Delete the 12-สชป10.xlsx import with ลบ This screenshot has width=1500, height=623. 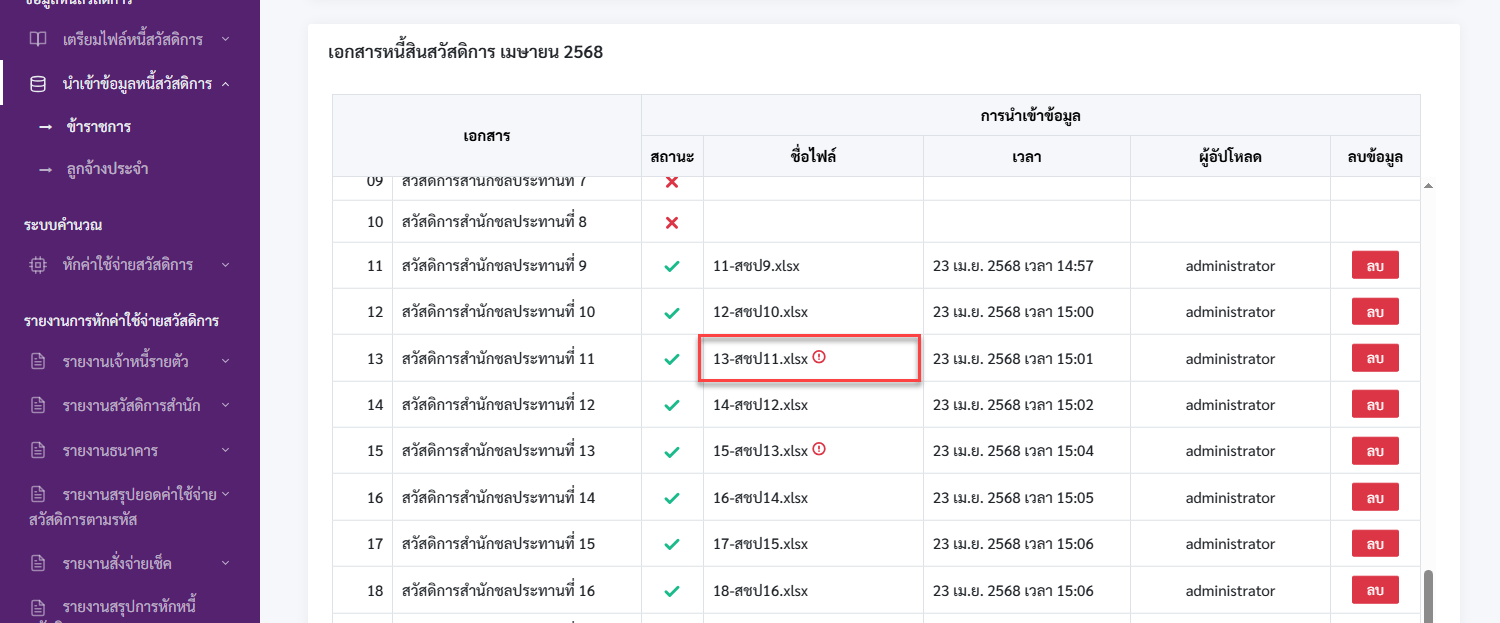pos(1375,311)
